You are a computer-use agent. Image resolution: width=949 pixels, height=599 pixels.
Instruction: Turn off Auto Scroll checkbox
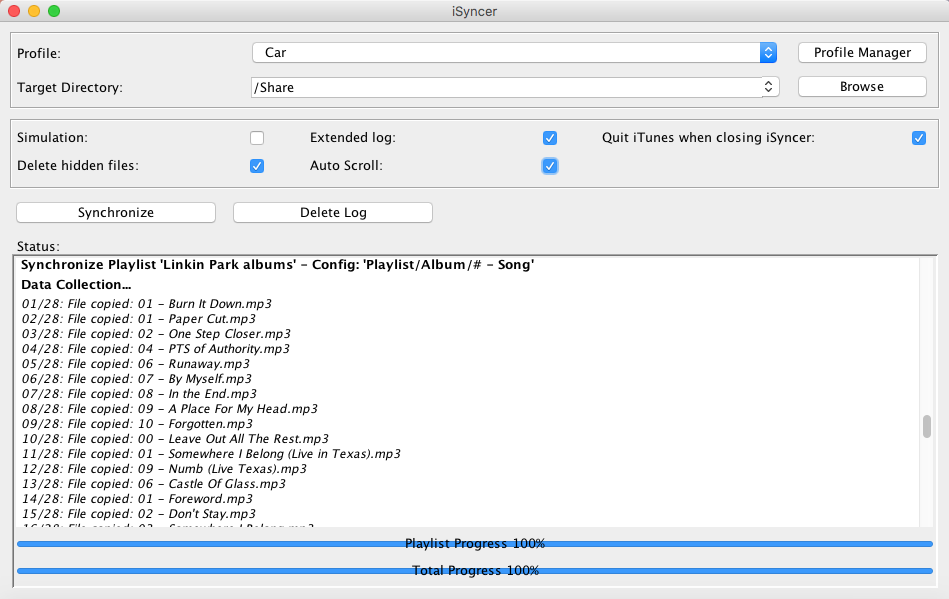point(549,166)
